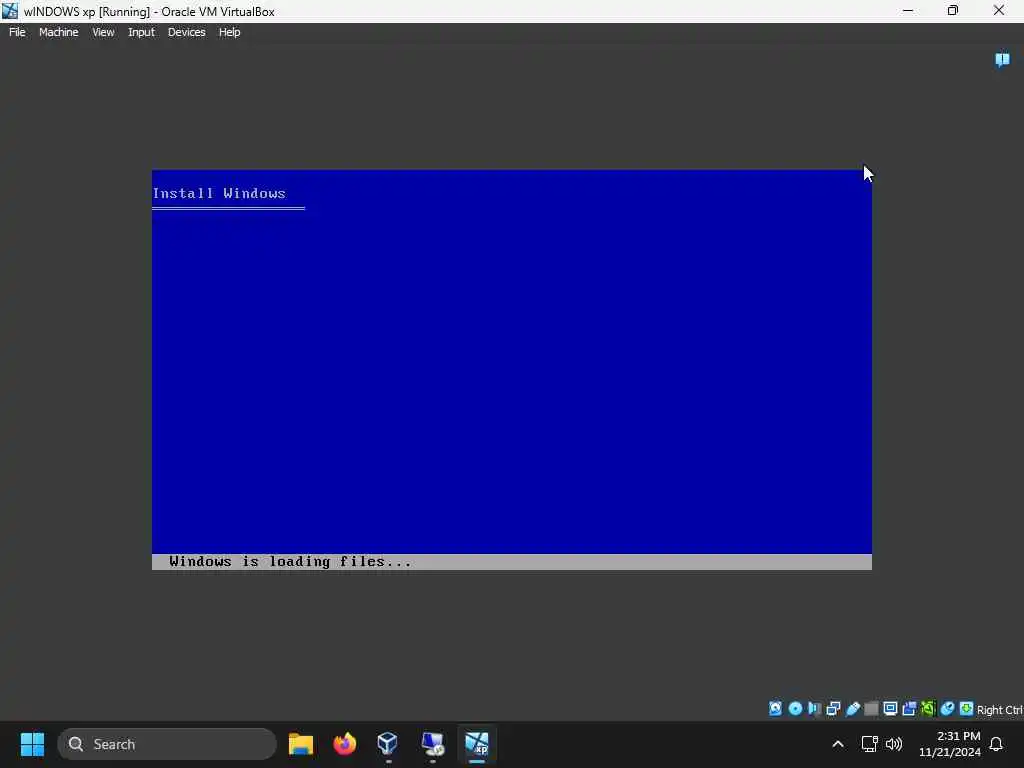Click the network adapters status icon
1024x768 pixels.
833,709
